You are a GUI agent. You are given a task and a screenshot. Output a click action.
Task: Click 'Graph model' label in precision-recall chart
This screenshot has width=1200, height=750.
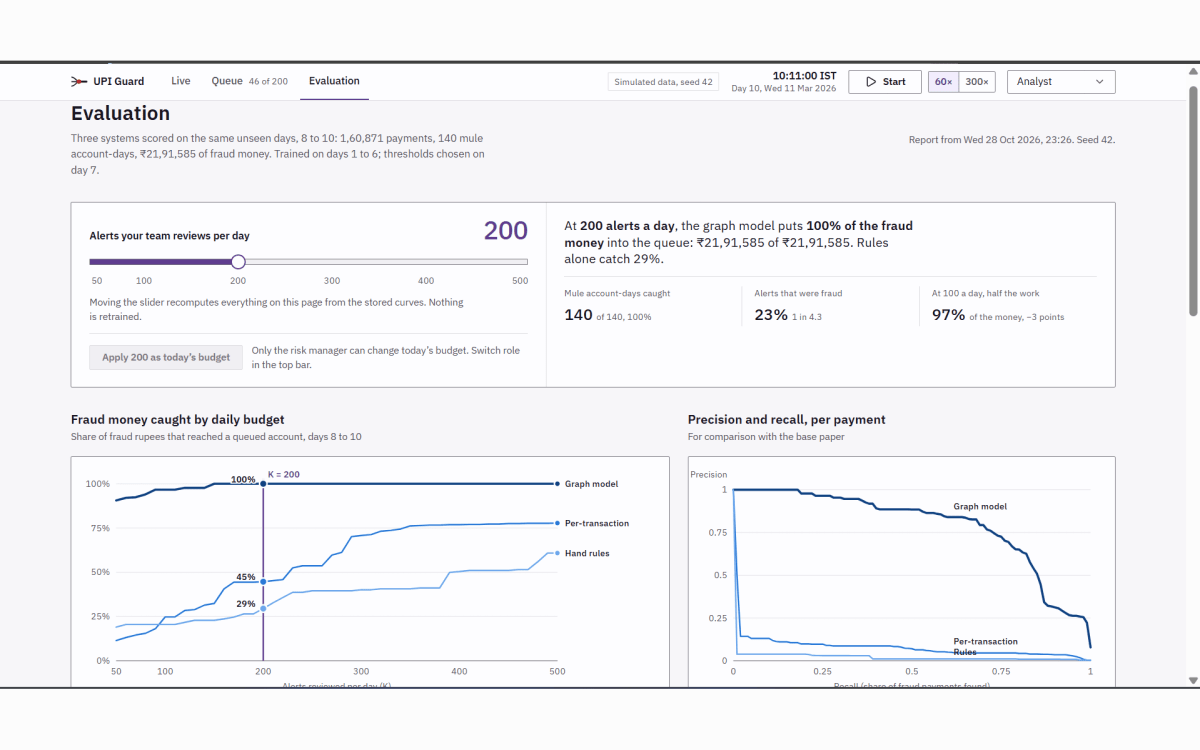pos(980,507)
